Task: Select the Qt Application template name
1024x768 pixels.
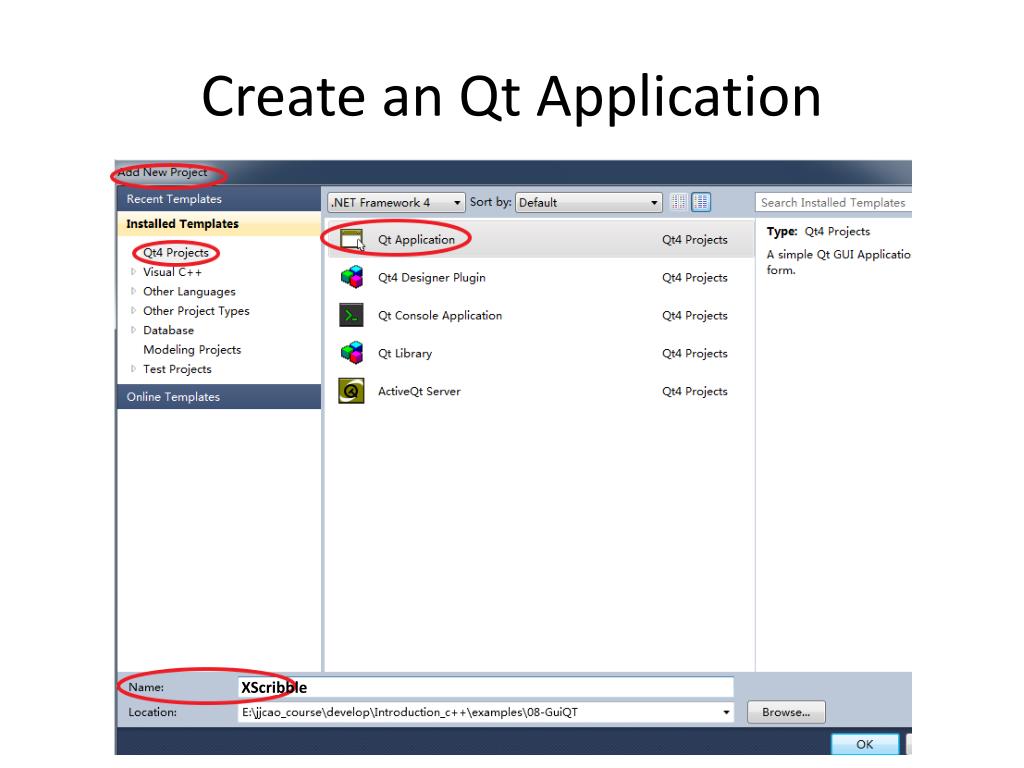Action: (x=416, y=240)
